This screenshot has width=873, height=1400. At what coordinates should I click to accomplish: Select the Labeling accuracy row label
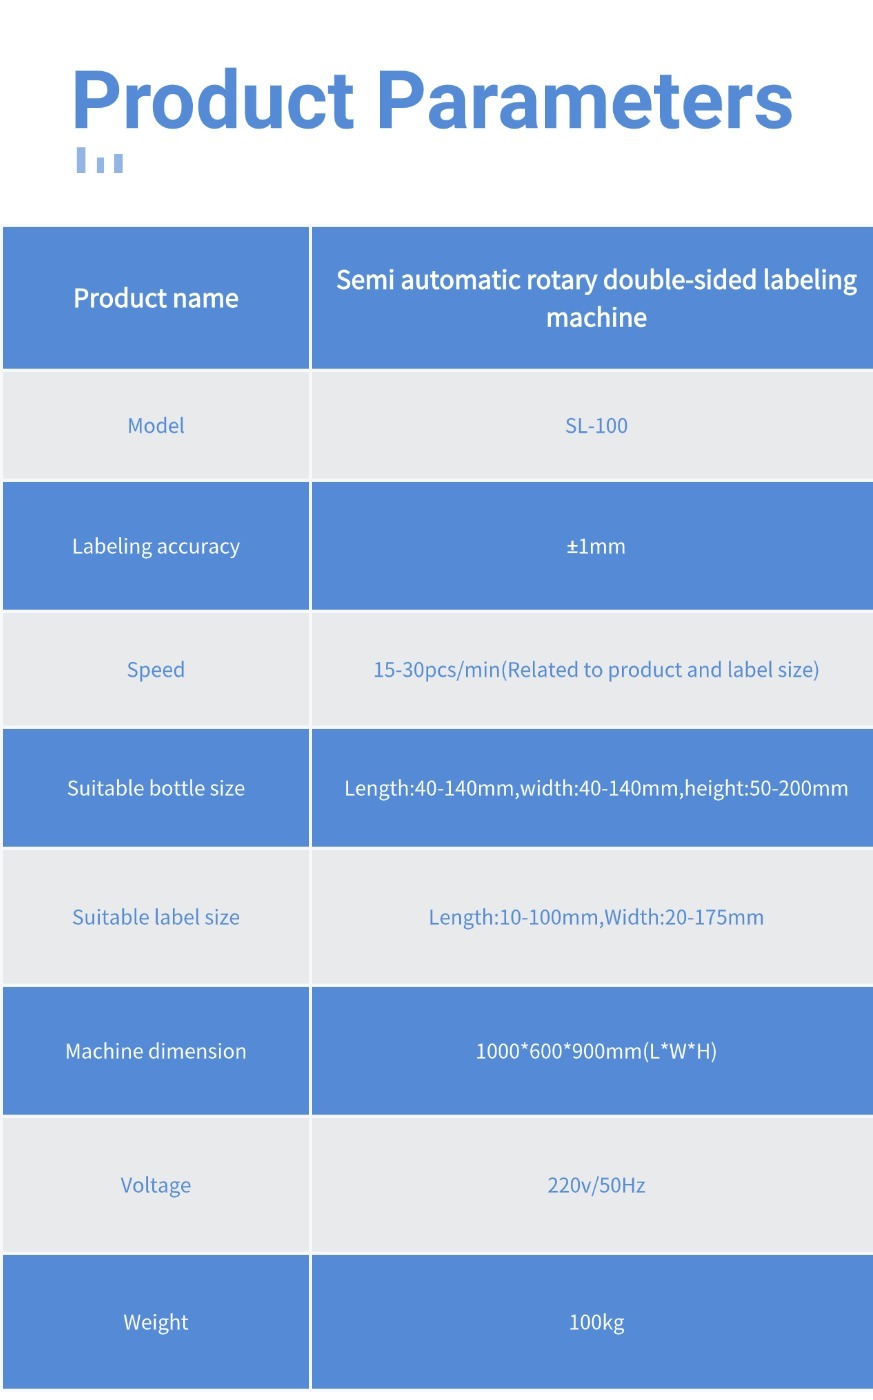pos(156,546)
